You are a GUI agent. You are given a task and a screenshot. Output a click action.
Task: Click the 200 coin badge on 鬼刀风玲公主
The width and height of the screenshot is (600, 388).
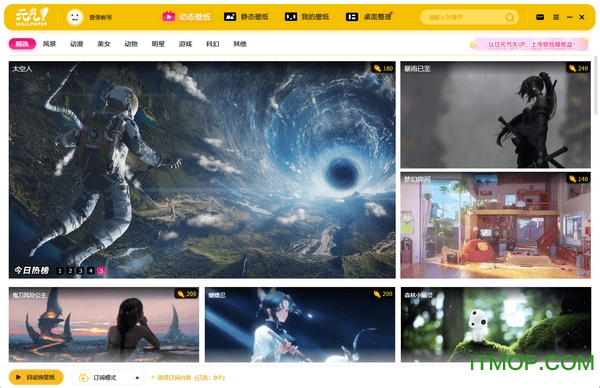187,294
